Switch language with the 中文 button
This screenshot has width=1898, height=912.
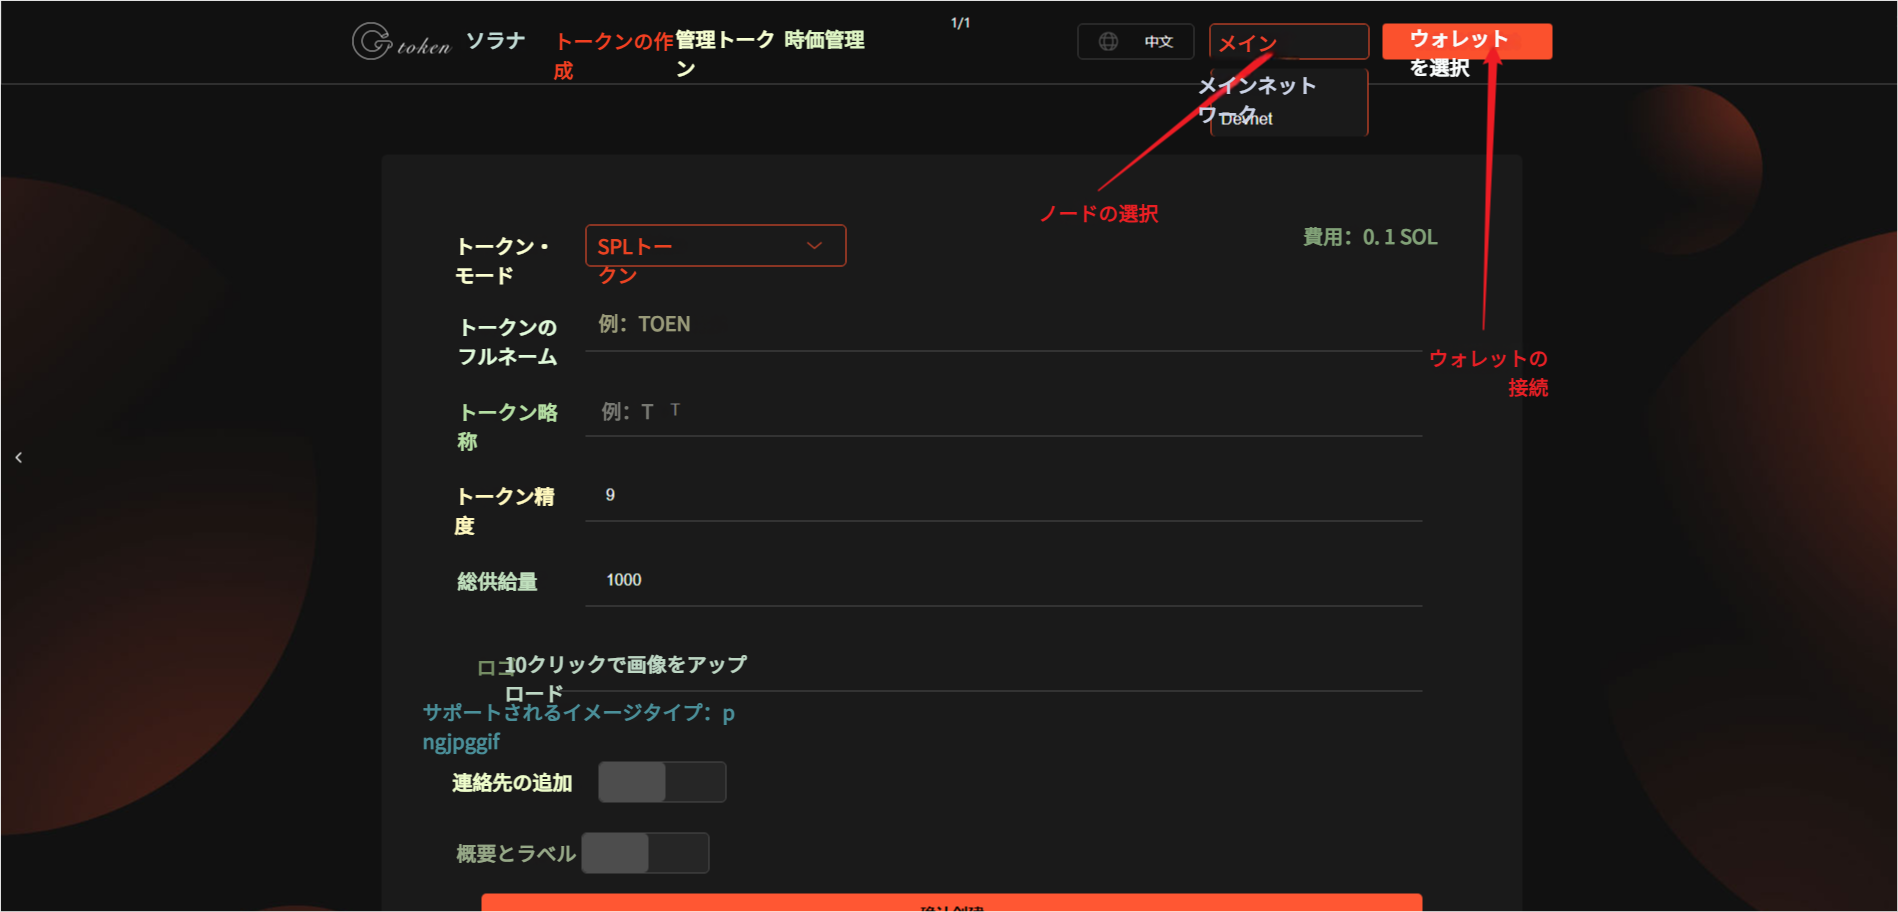[x=1157, y=42]
